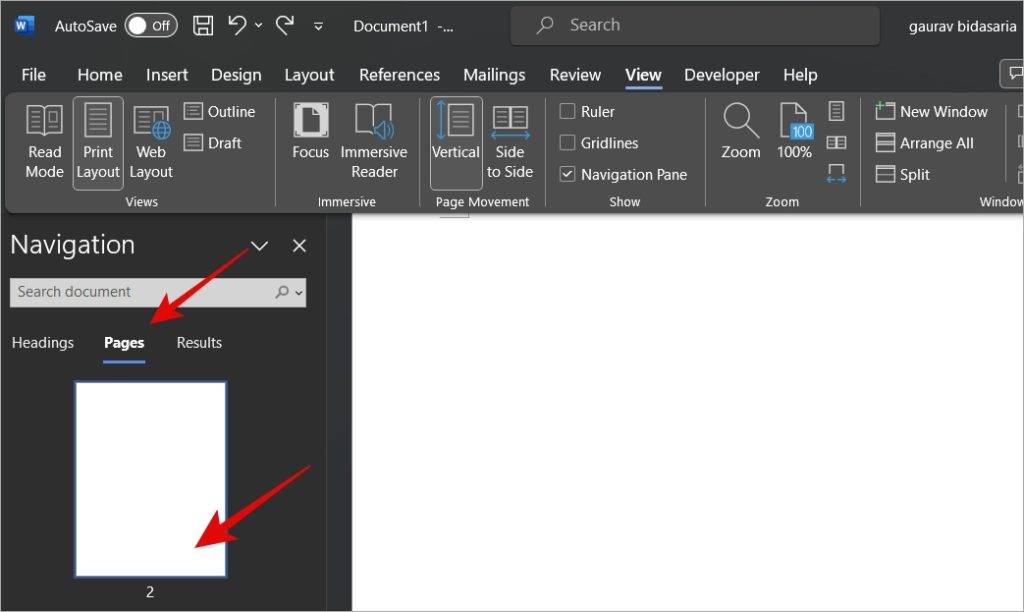This screenshot has width=1024, height=612.
Task: Click the gaurav bidasaria account name
Action: 962,26
